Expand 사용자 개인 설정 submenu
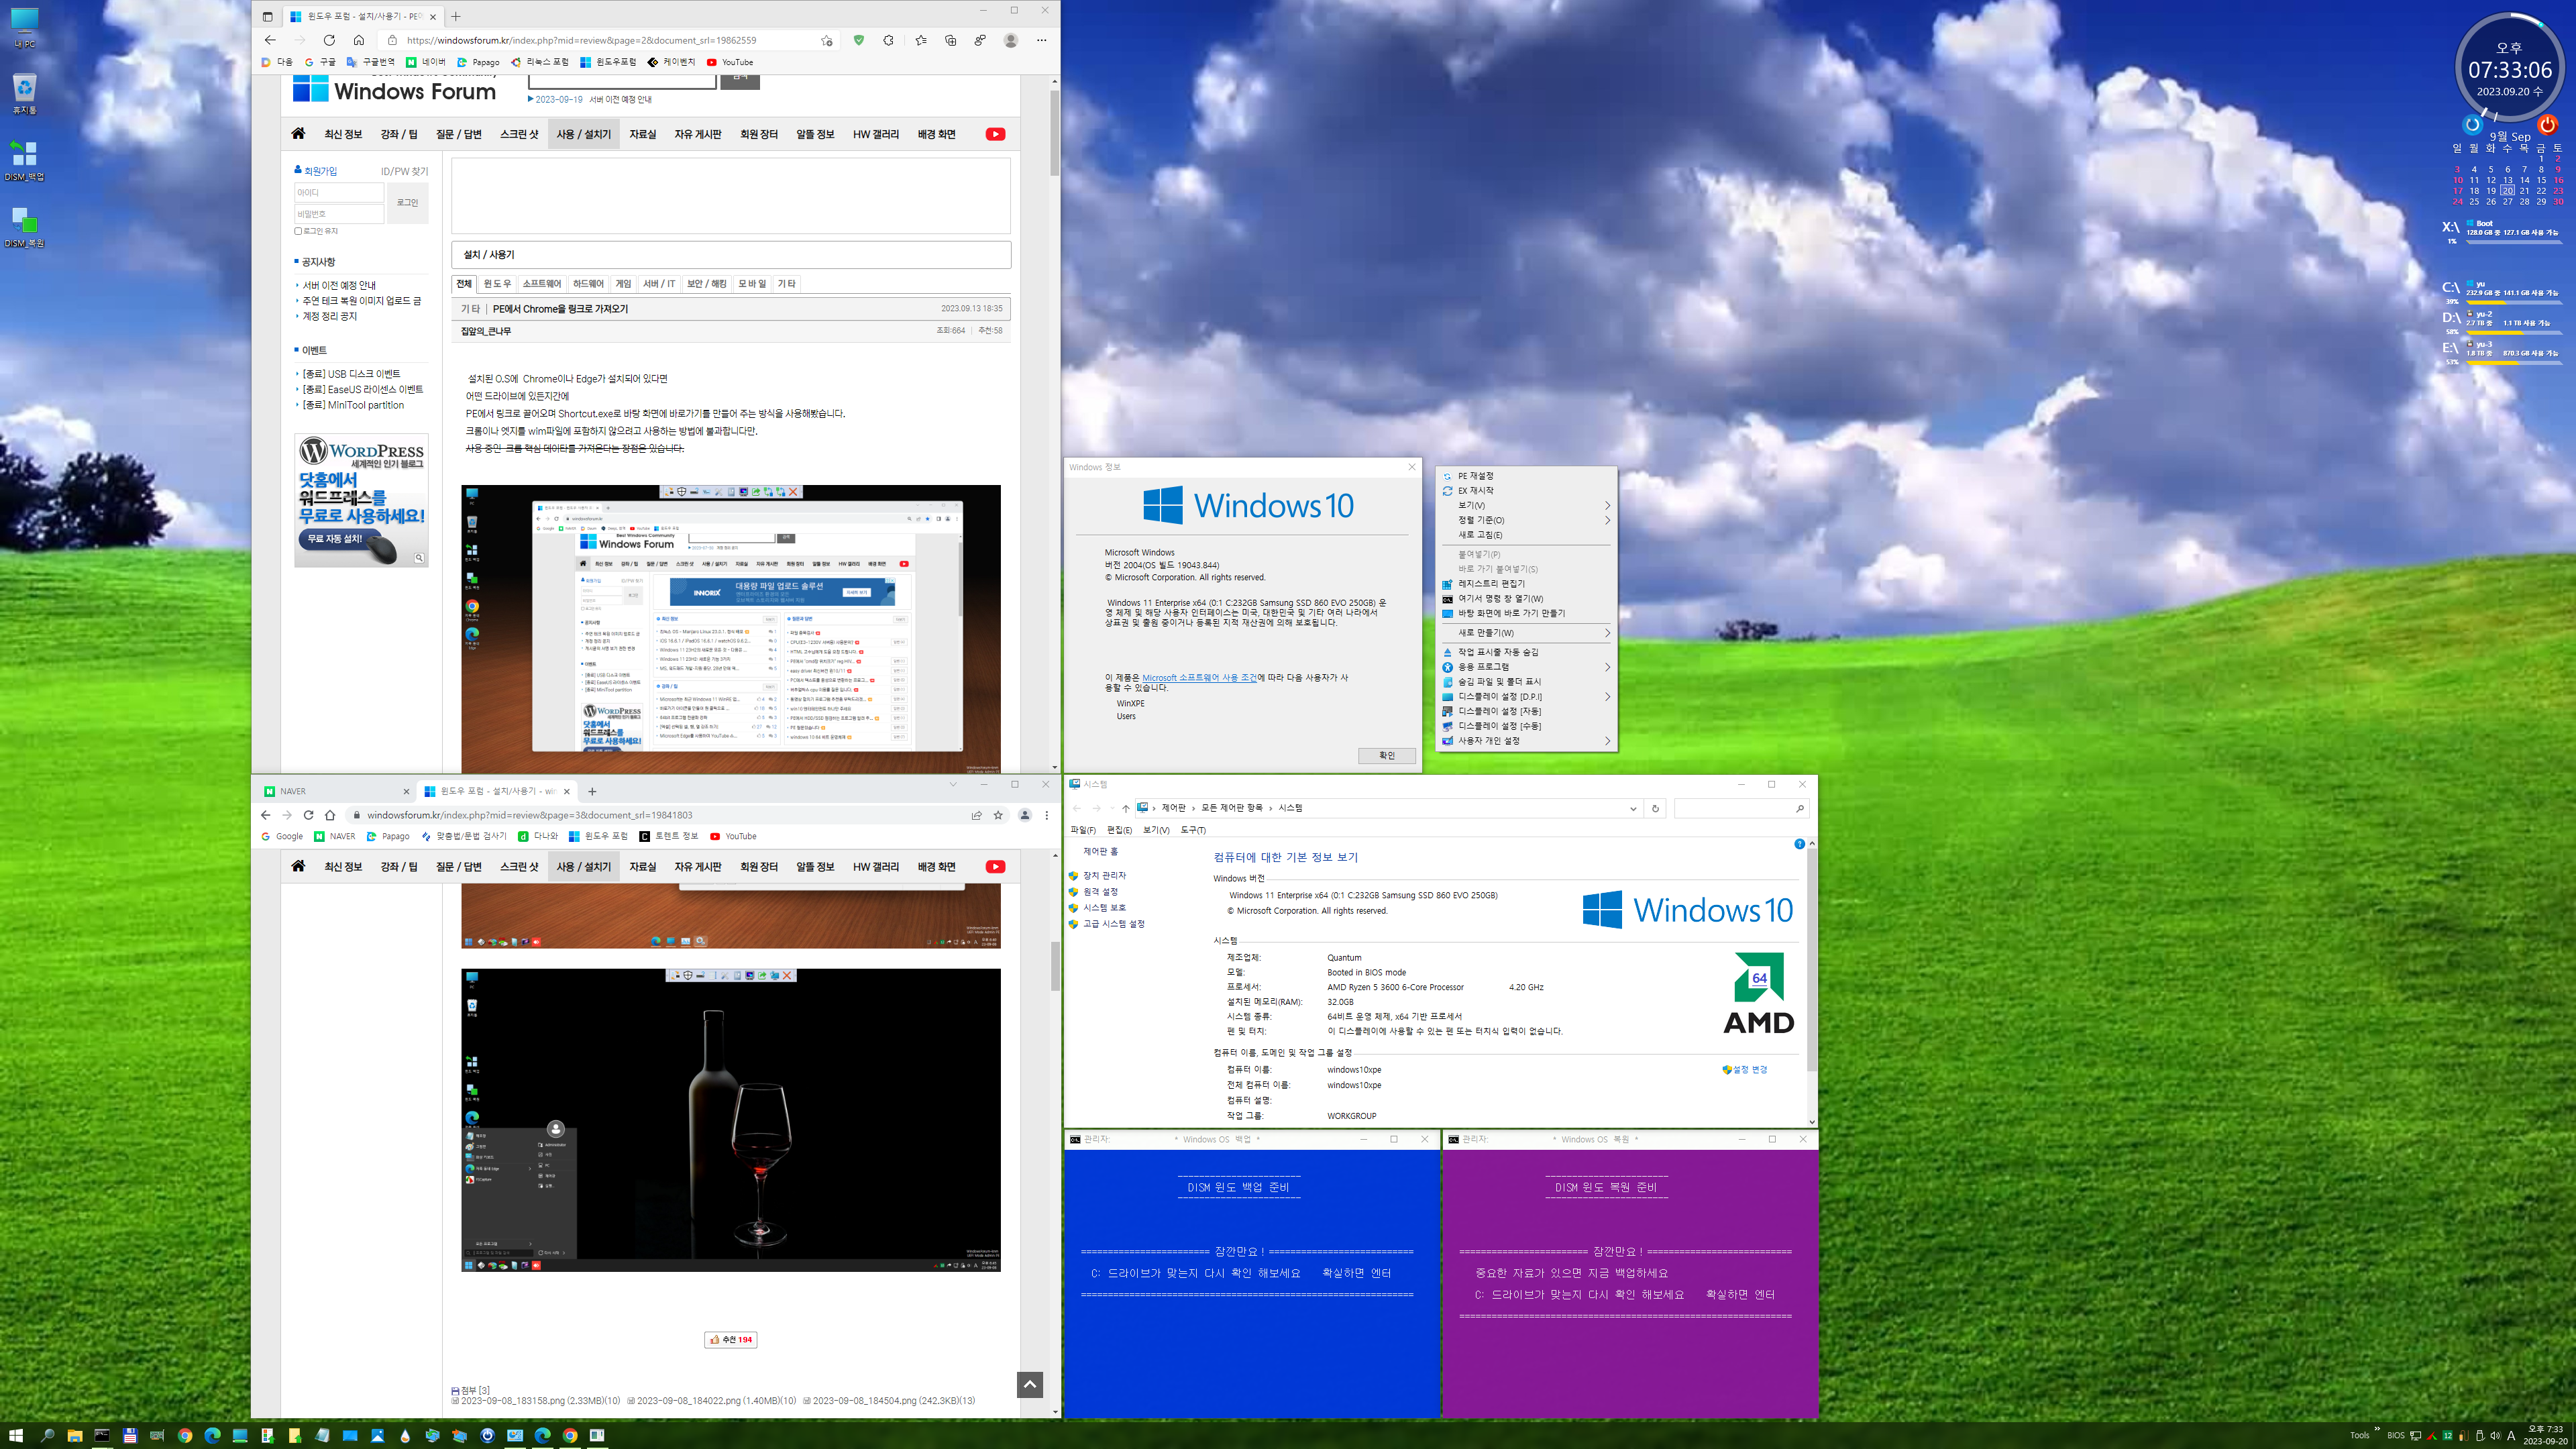 click(x=1527, y=741)
